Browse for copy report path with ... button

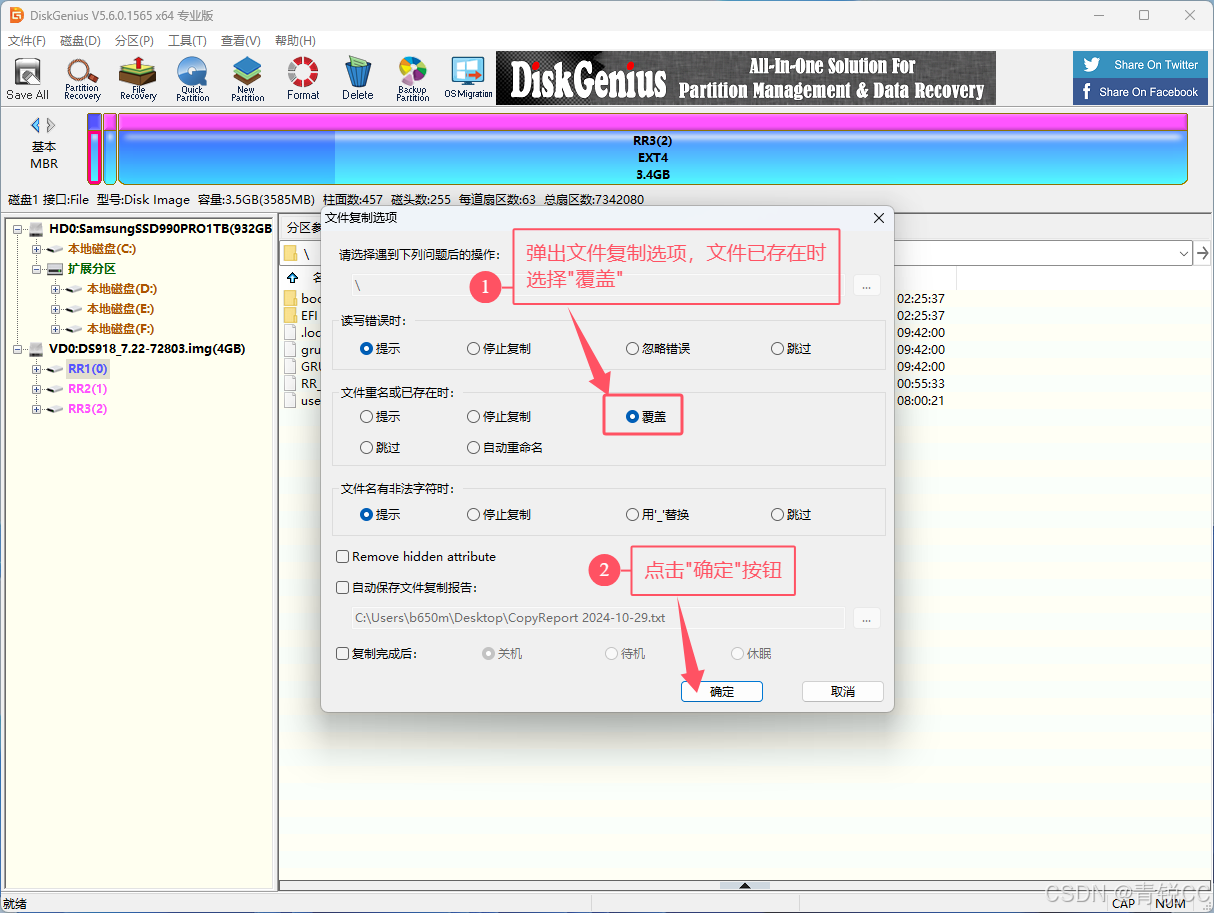pos(867,618)
